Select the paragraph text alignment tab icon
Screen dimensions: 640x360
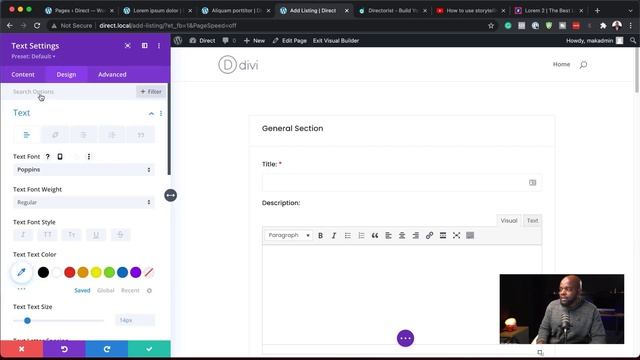coord(27,135)
